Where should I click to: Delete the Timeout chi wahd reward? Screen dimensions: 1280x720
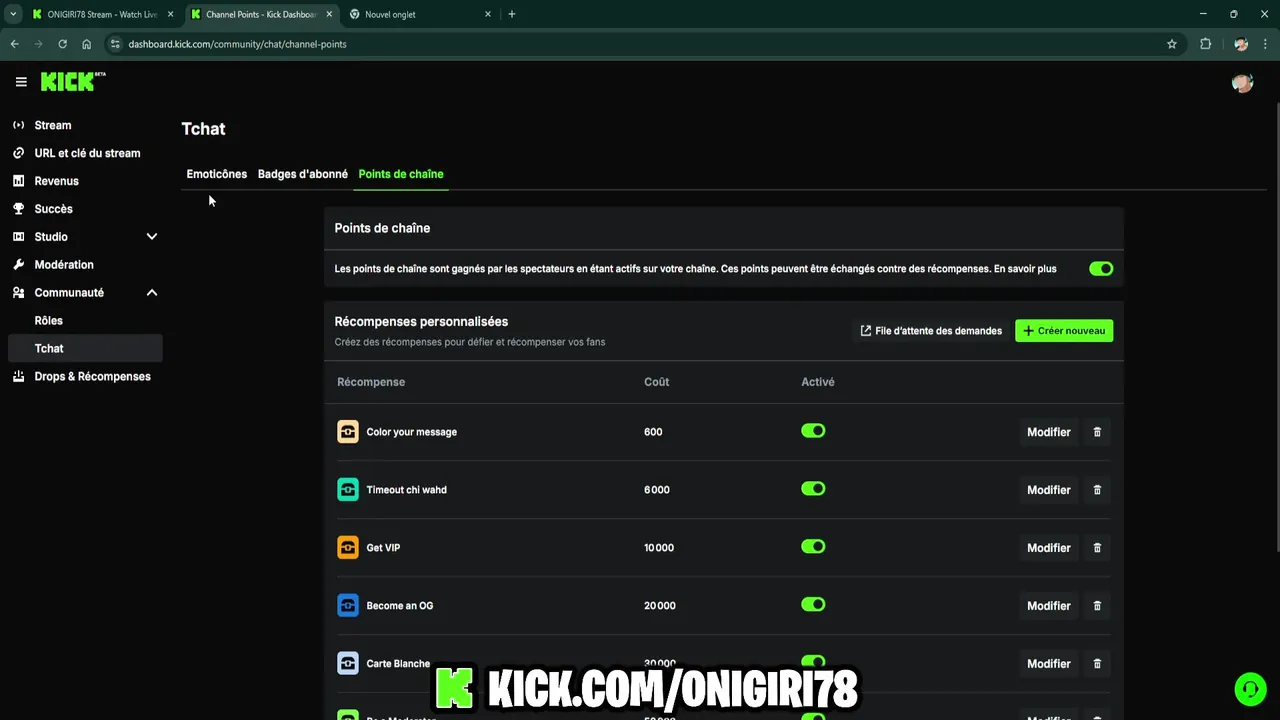[1097, 490]
